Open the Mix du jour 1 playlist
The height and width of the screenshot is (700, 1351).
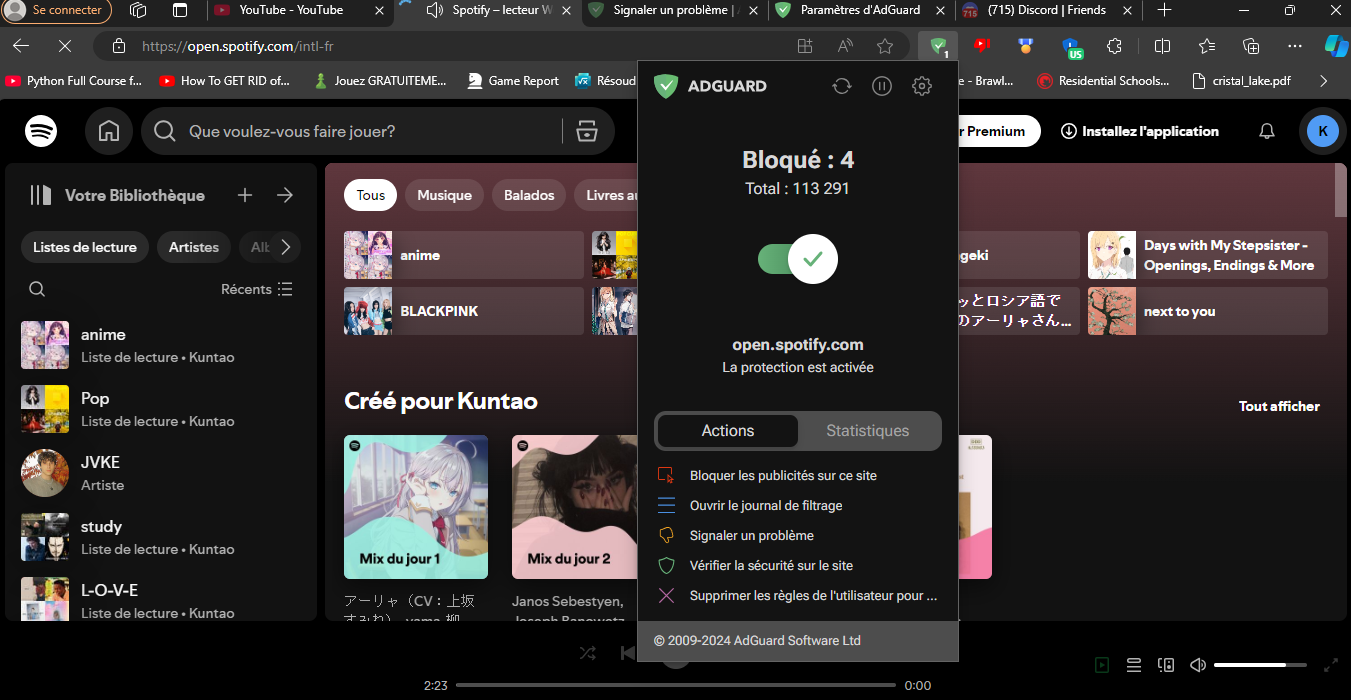click(x=415, y=507)
